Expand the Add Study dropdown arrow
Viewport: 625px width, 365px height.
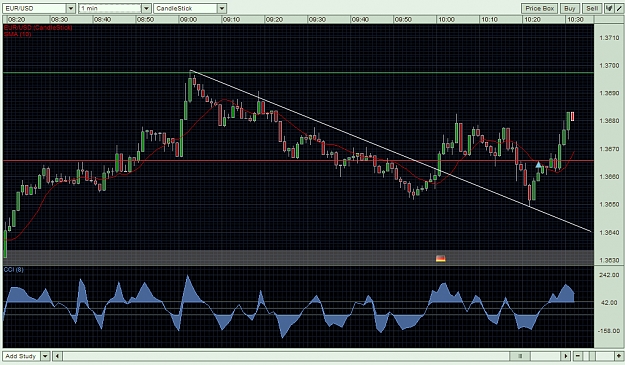[45, 356]
